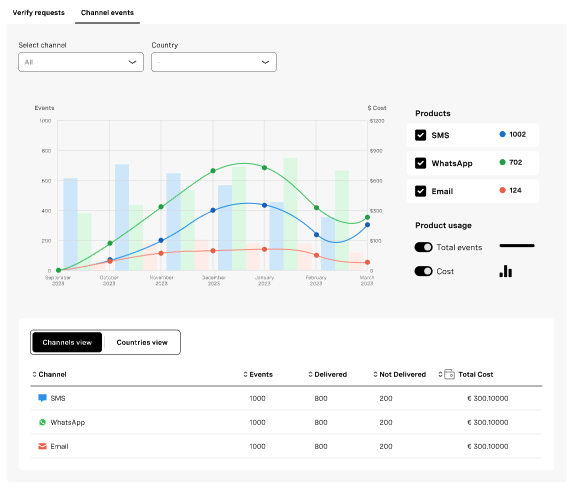Viewport: 571px width, 492px height.
Task: Click the blue SMS legend dot
Action: click(503, 134)
